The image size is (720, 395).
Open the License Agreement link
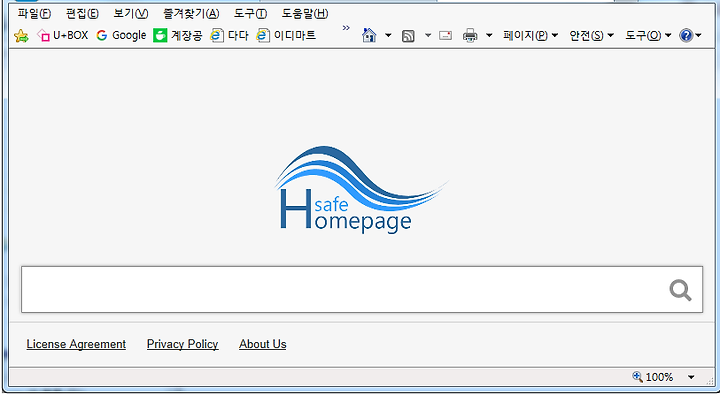coord(76,344)
